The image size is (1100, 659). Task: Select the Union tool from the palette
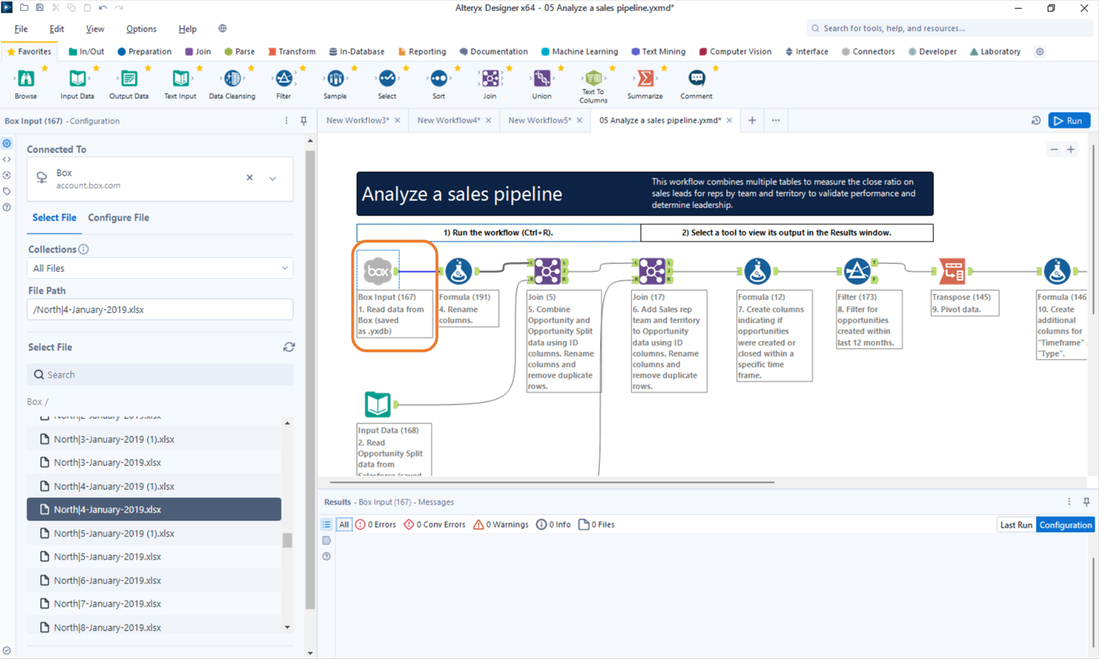click(x=543, y=76)
